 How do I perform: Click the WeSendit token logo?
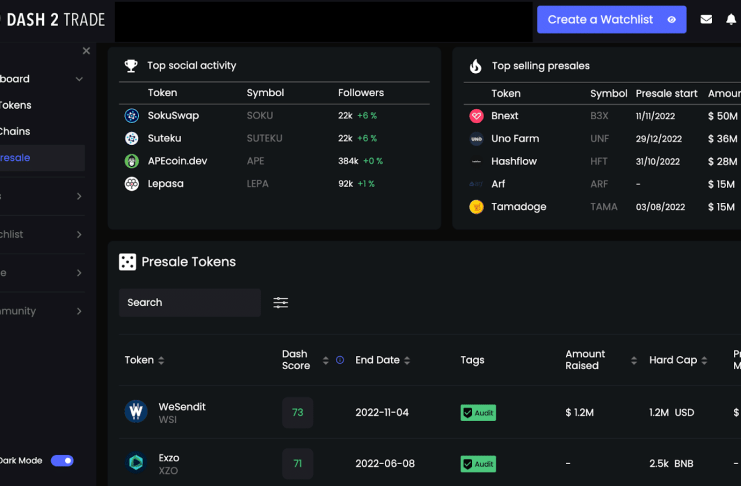(136, 412)
